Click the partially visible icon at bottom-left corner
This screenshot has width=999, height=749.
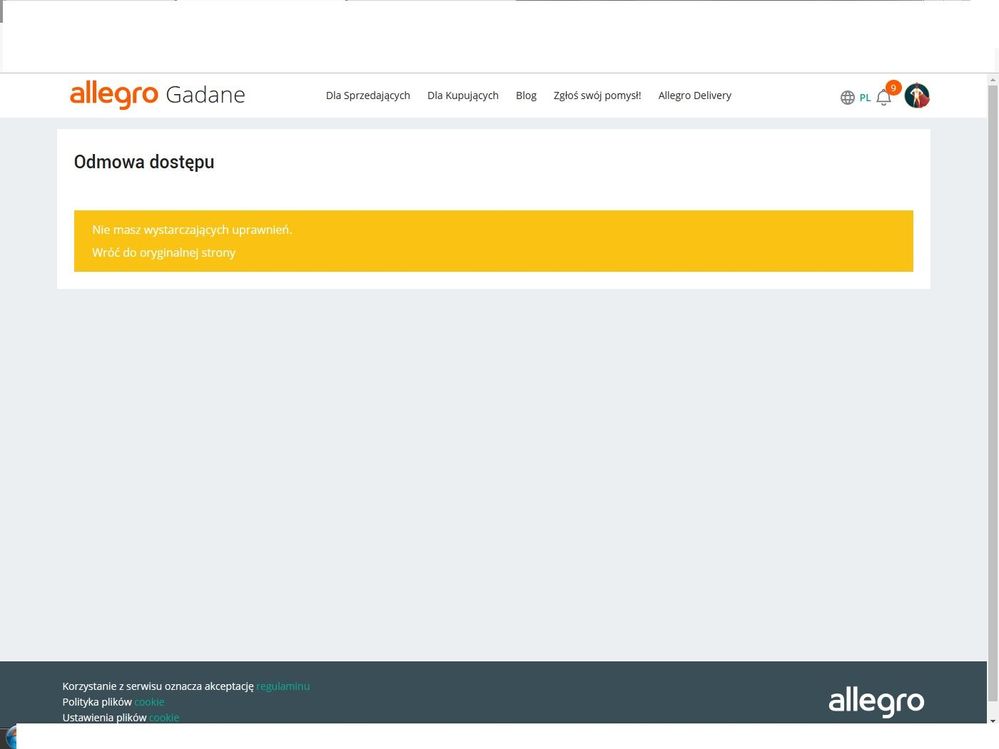[10, 738]
